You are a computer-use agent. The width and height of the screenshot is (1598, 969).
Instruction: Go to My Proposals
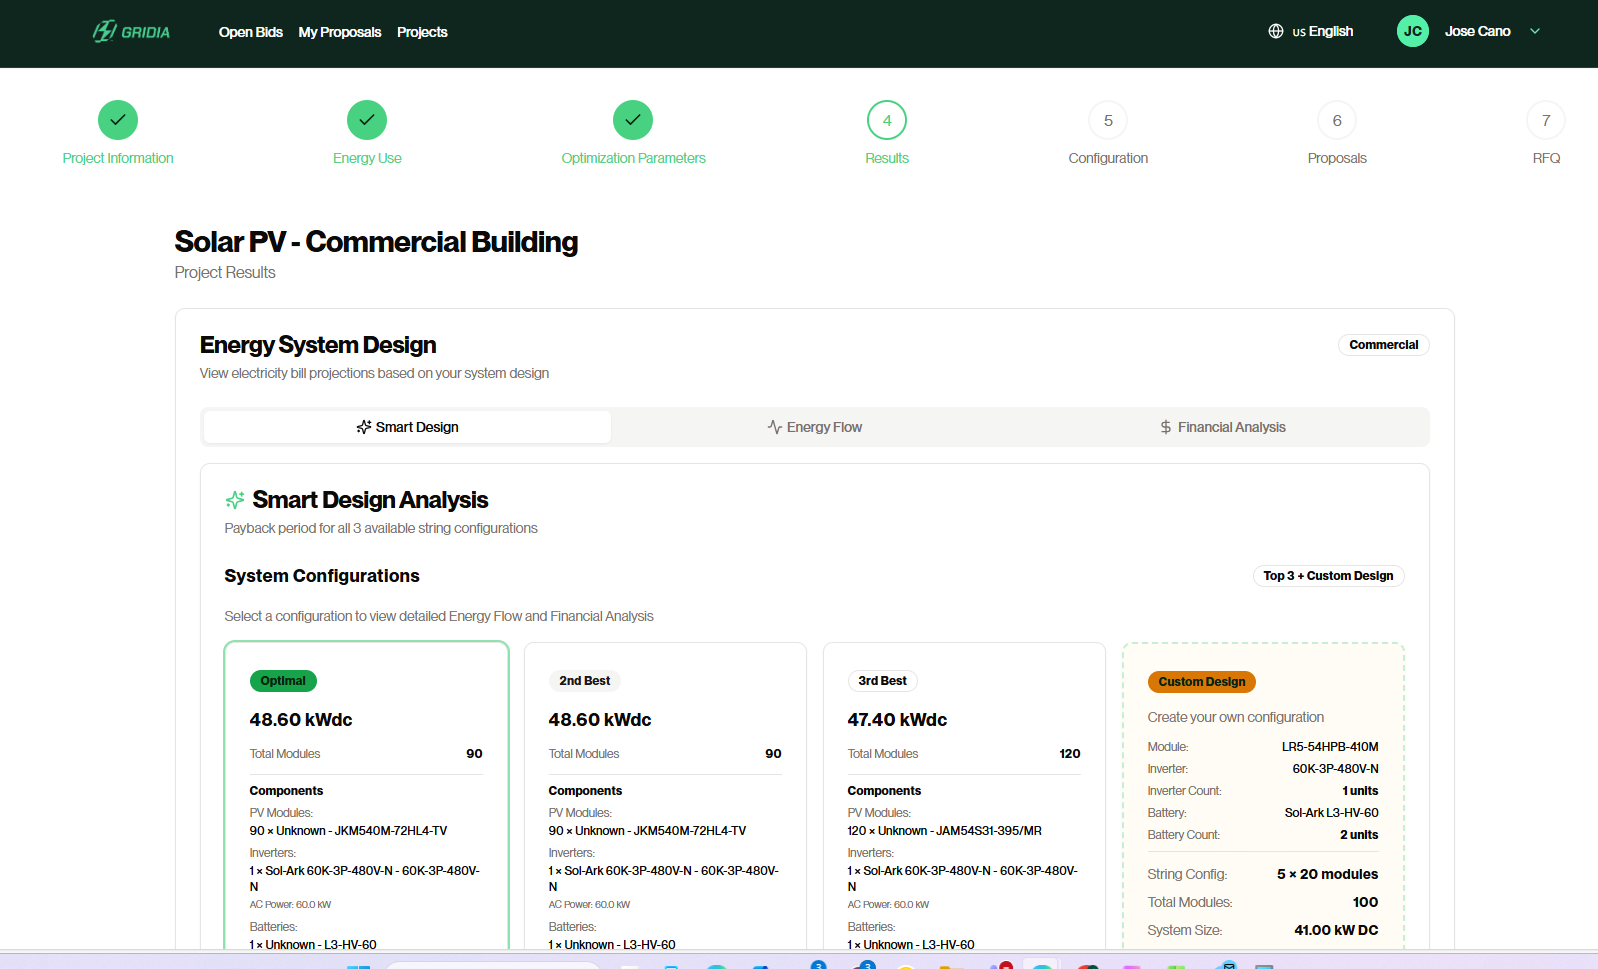(340, 32)
